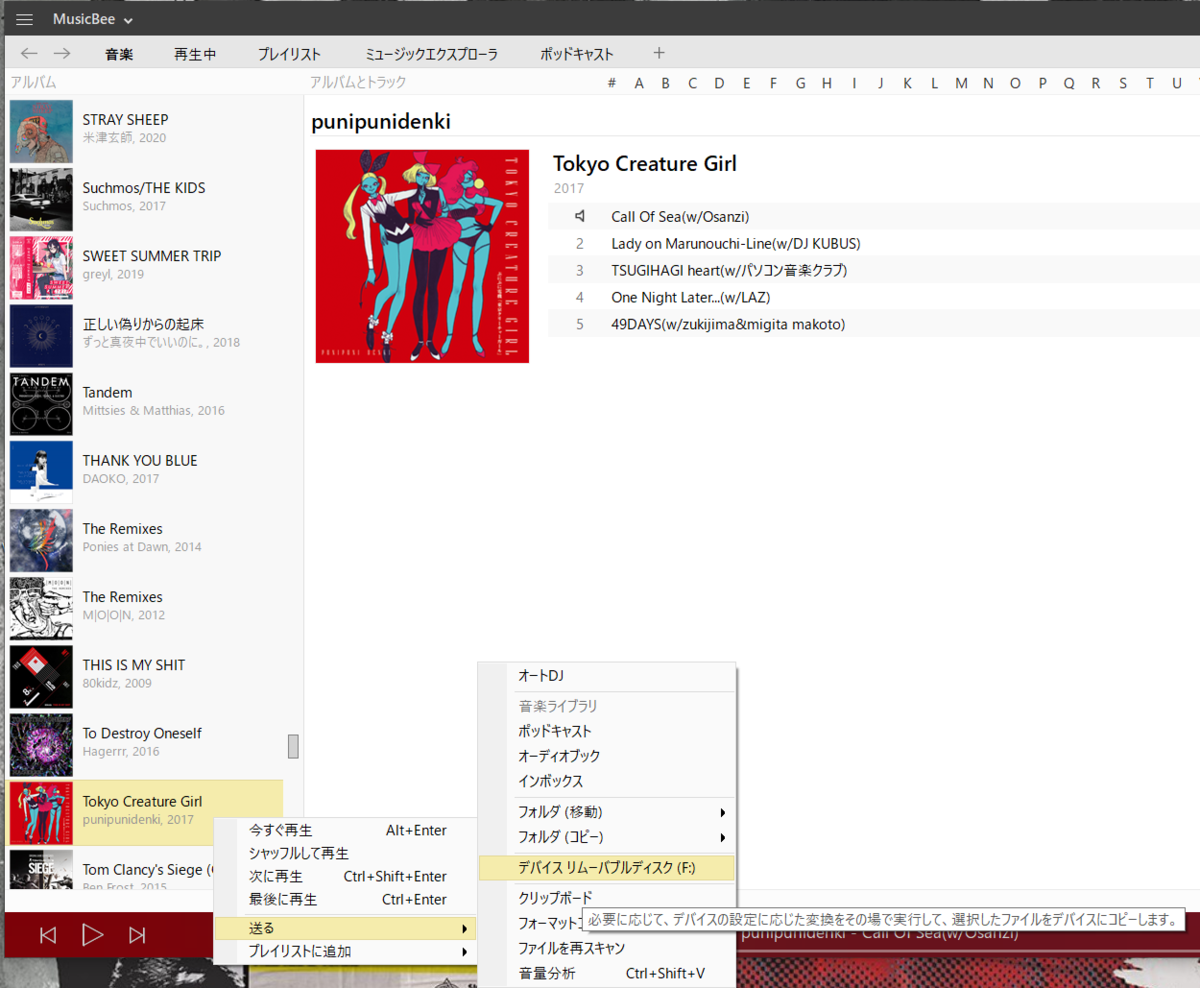Add a new tab with plus icon
The height and width of the screenshot is (988, 1200).
tap(658, 53)
